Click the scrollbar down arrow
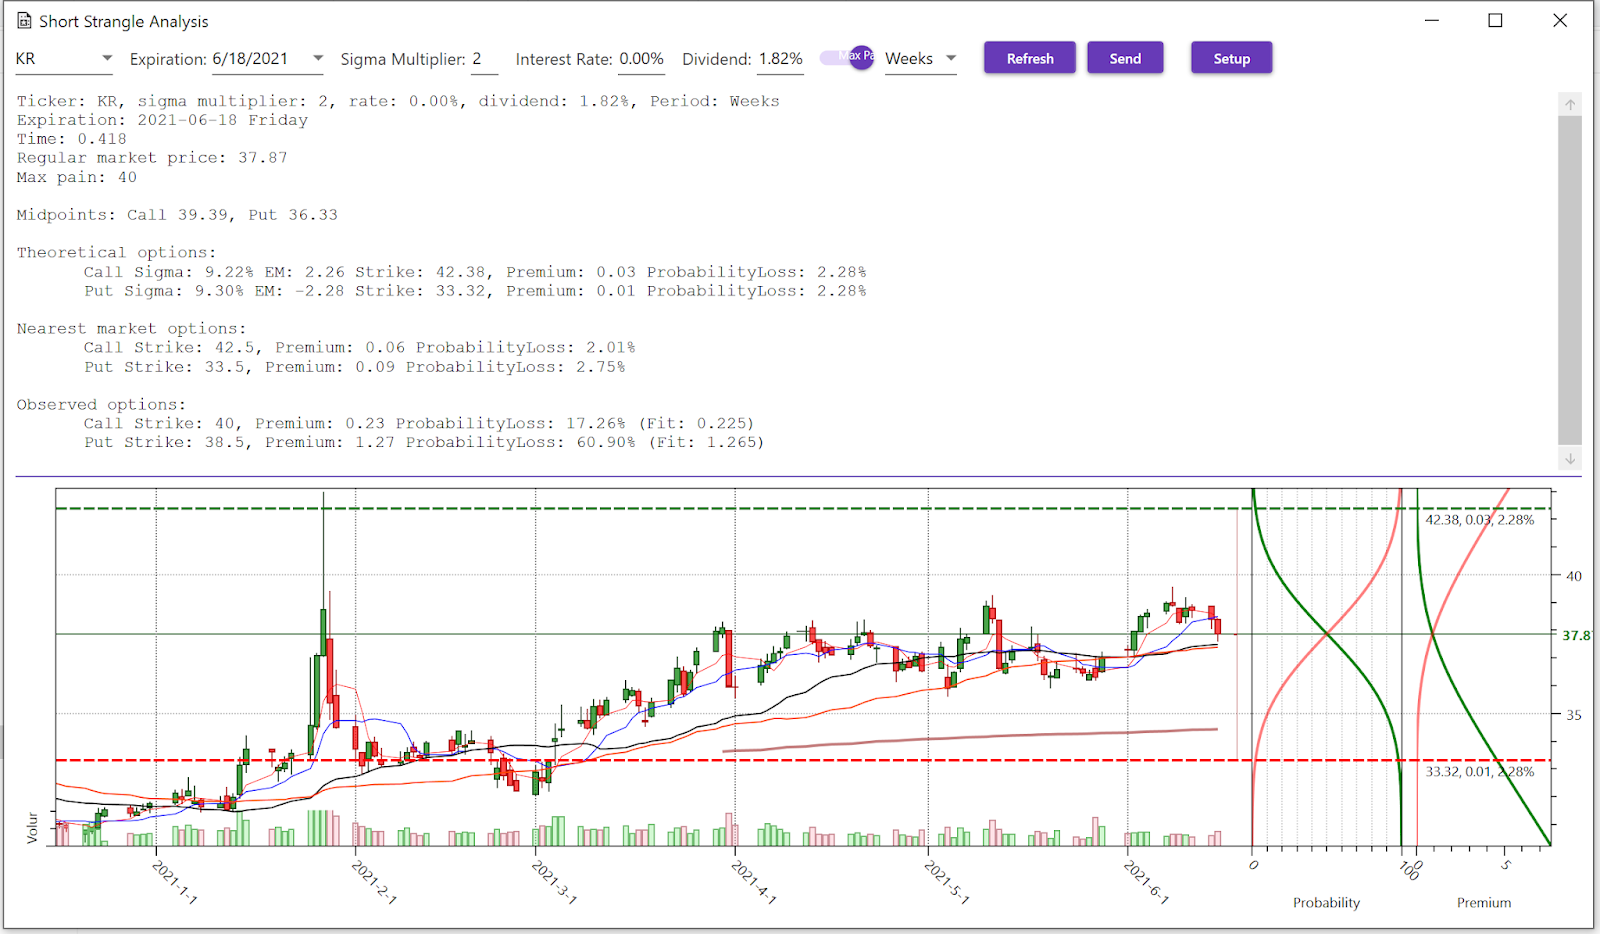This screenshot has height=934, width=1600. tap(1570, 458)
